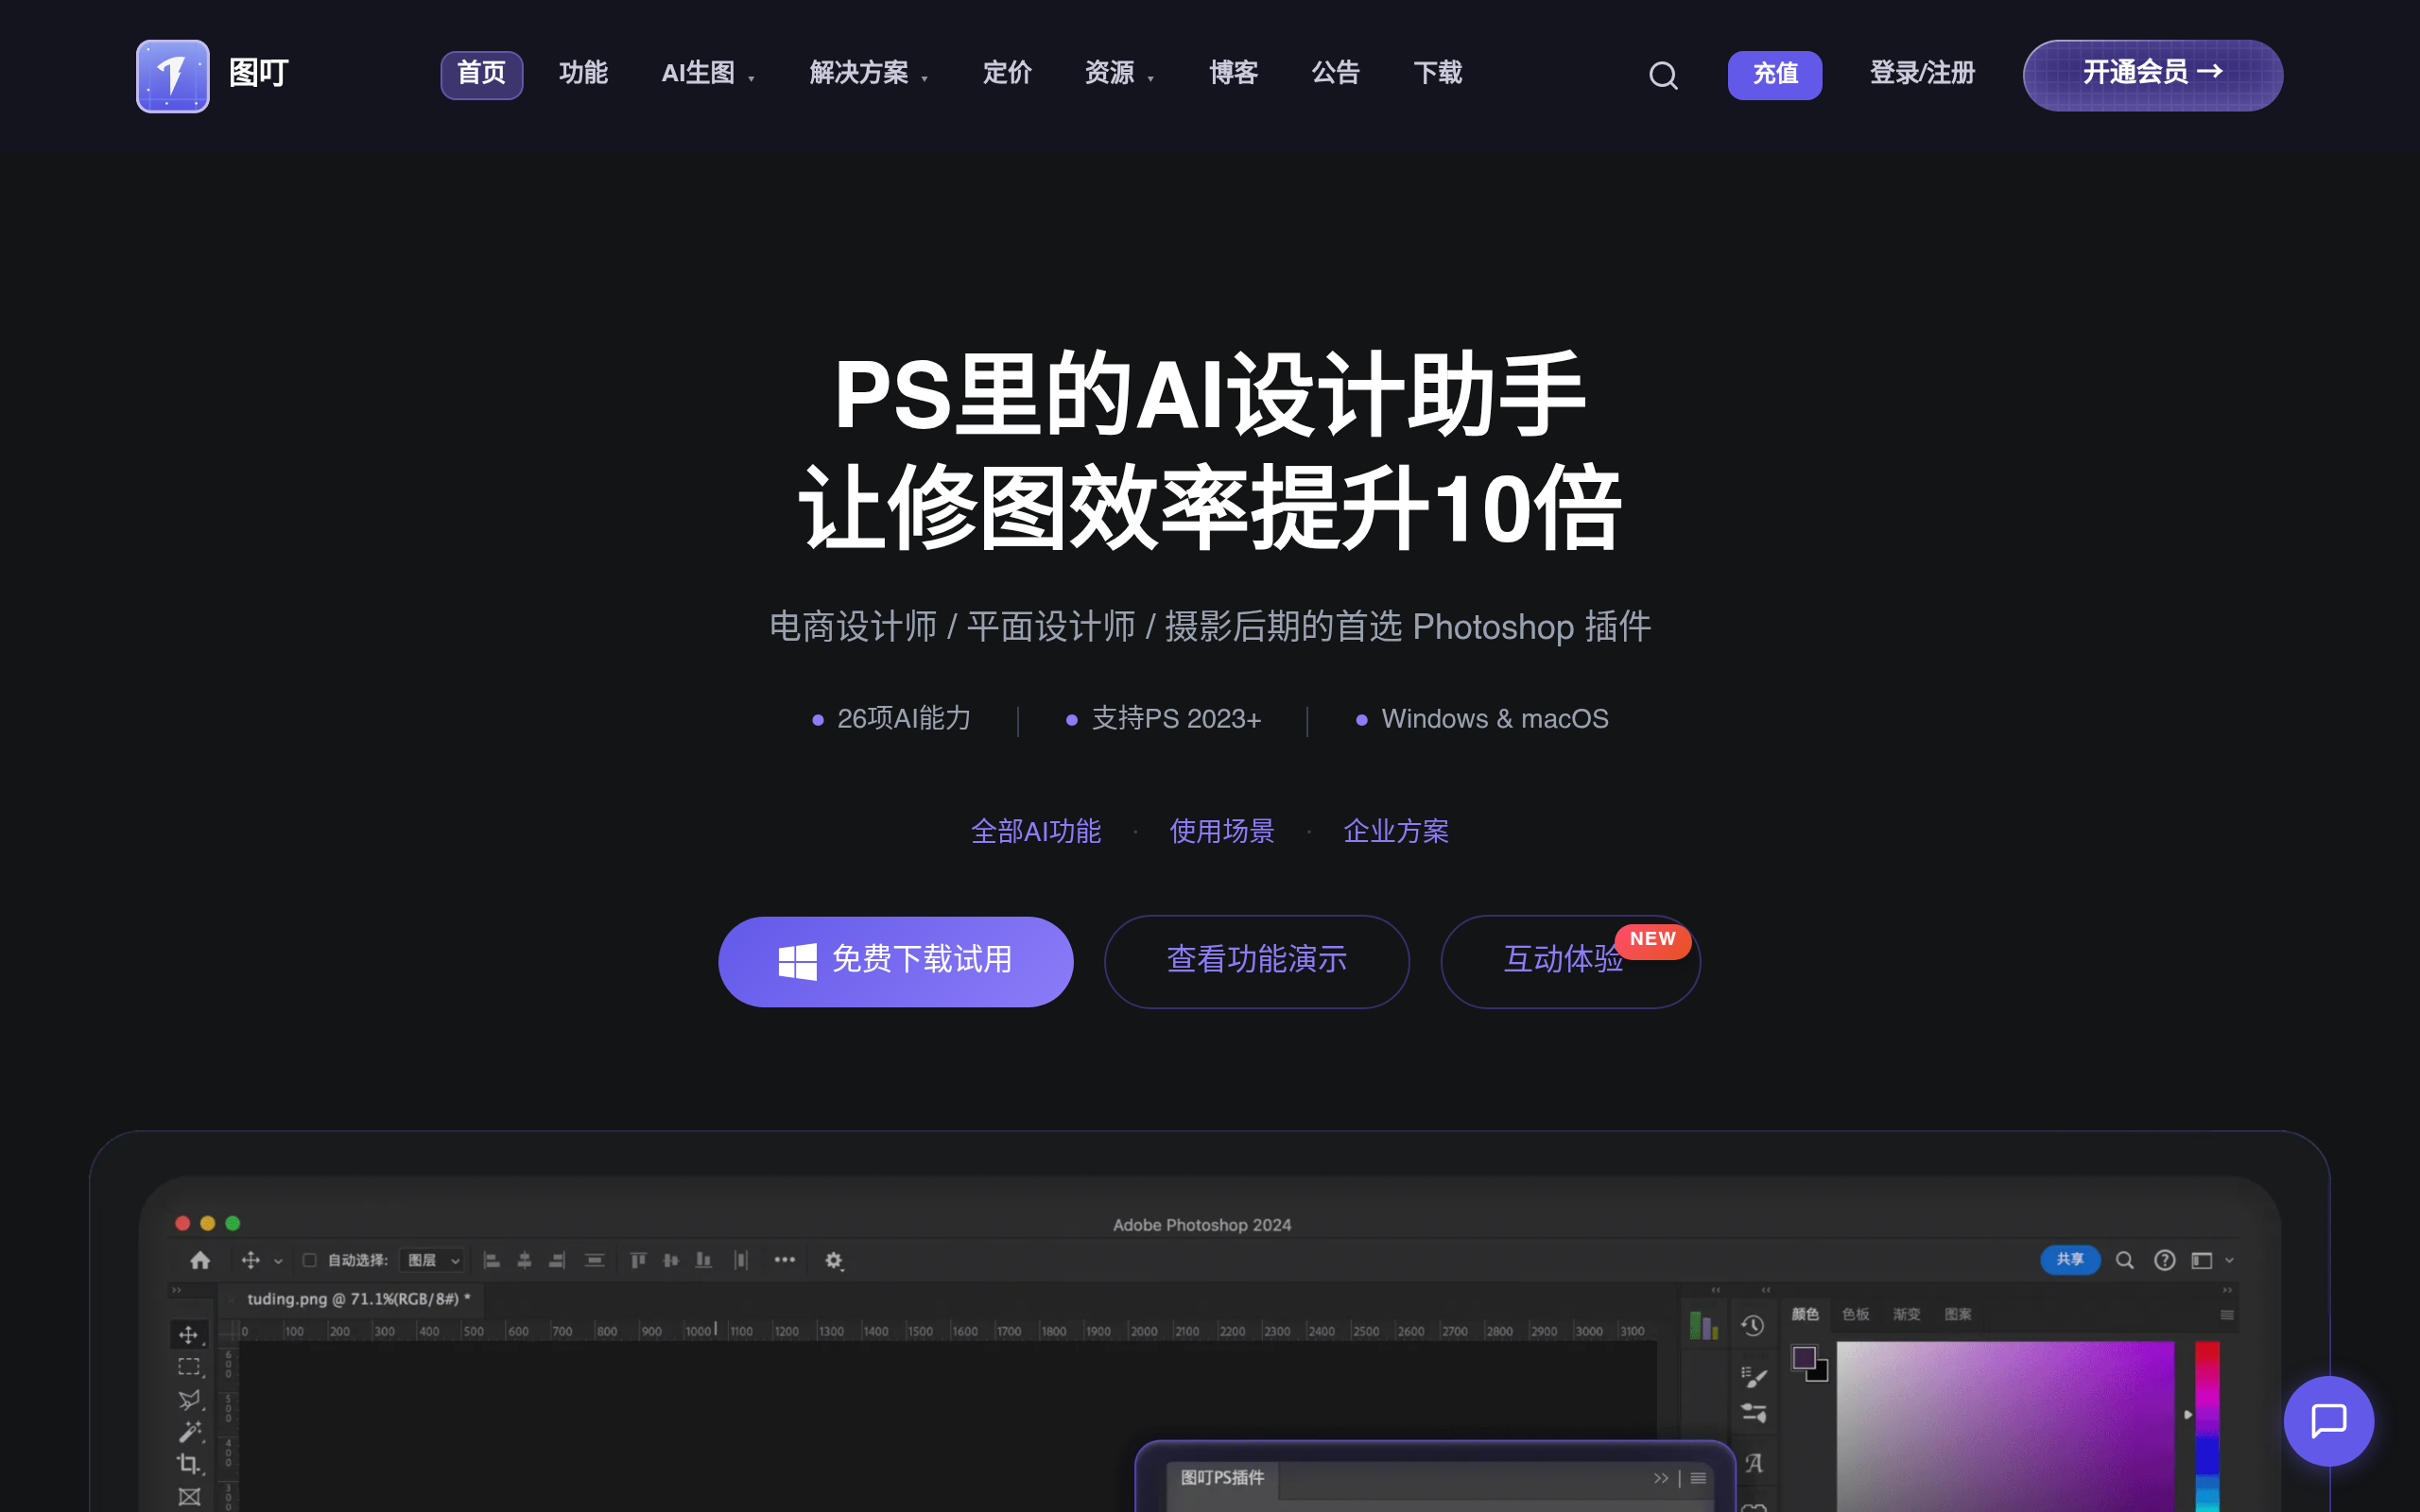Click the hue slider strip in color panel
The image size is (2420, 1512).
tap(2207, 1426)
